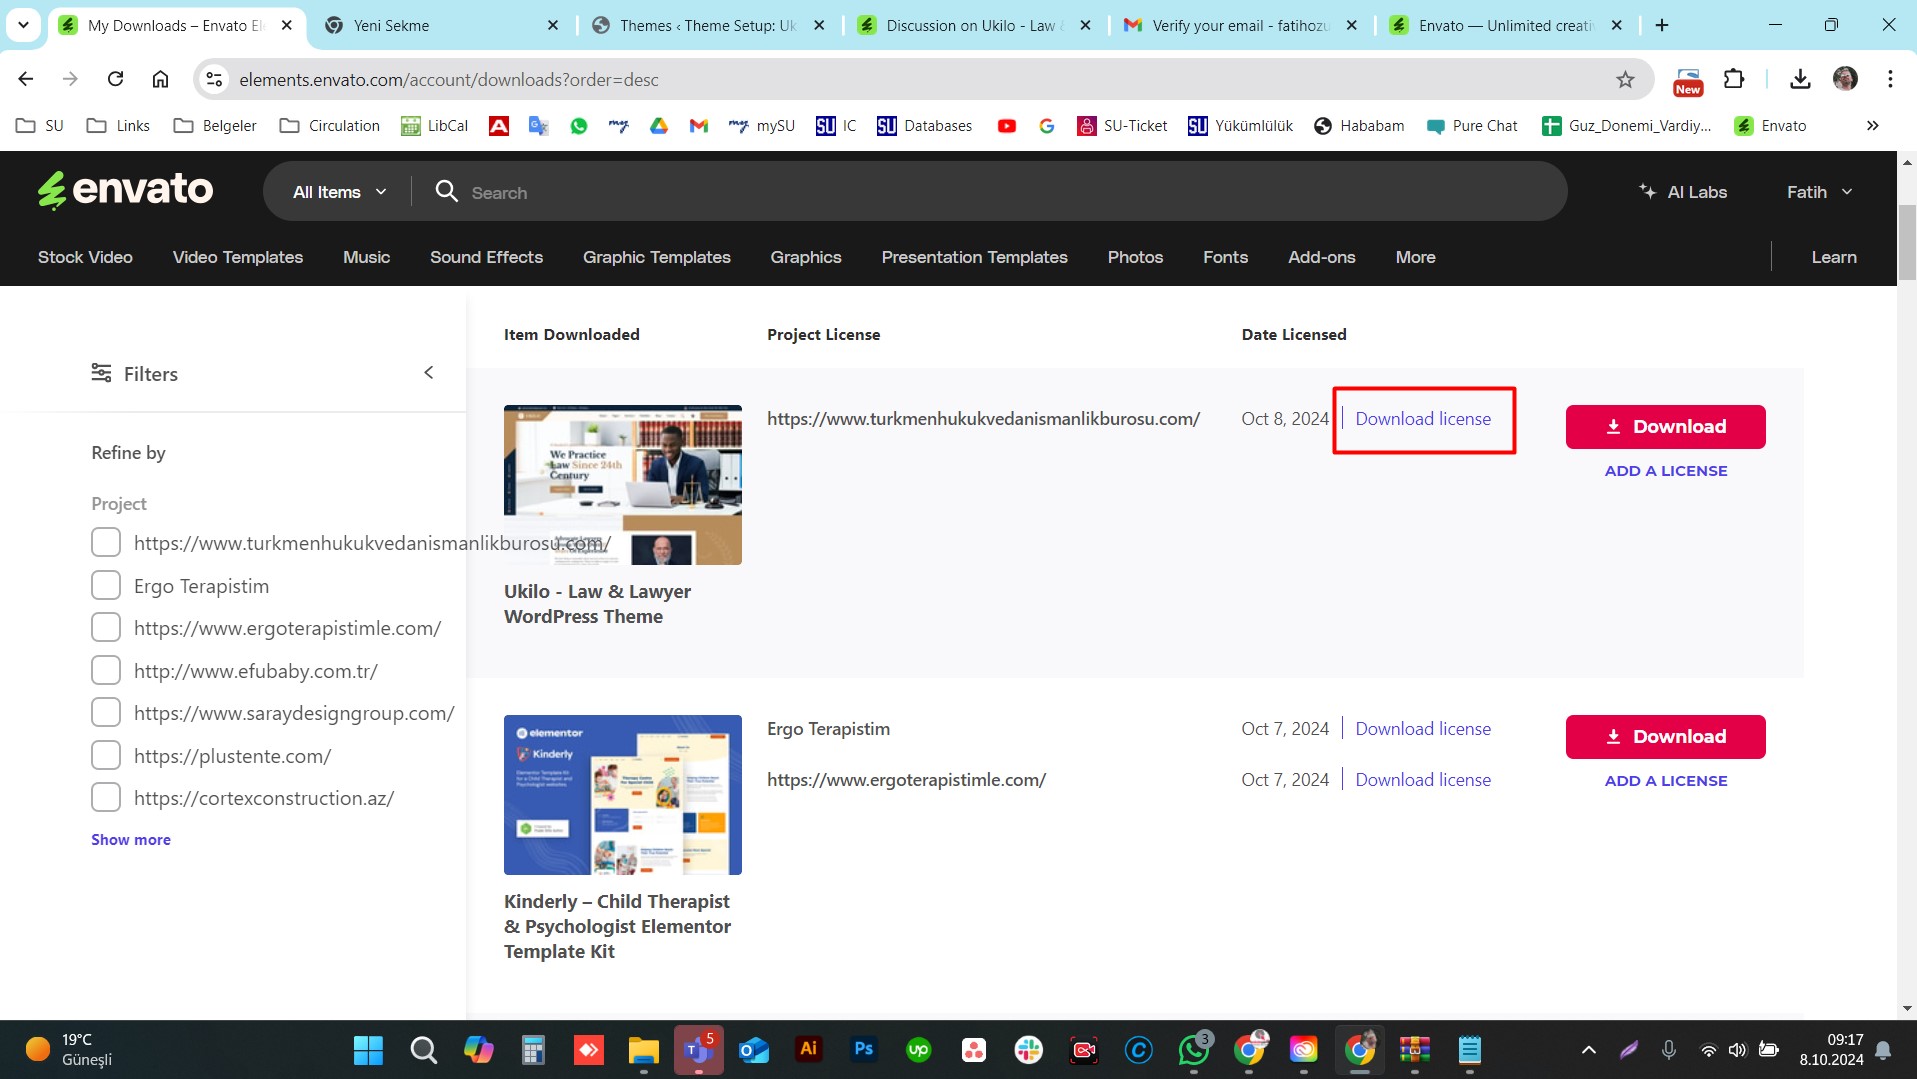Go to browser home page
The width and height of the screenshot is (1917, 1079).
pos(160,79)
